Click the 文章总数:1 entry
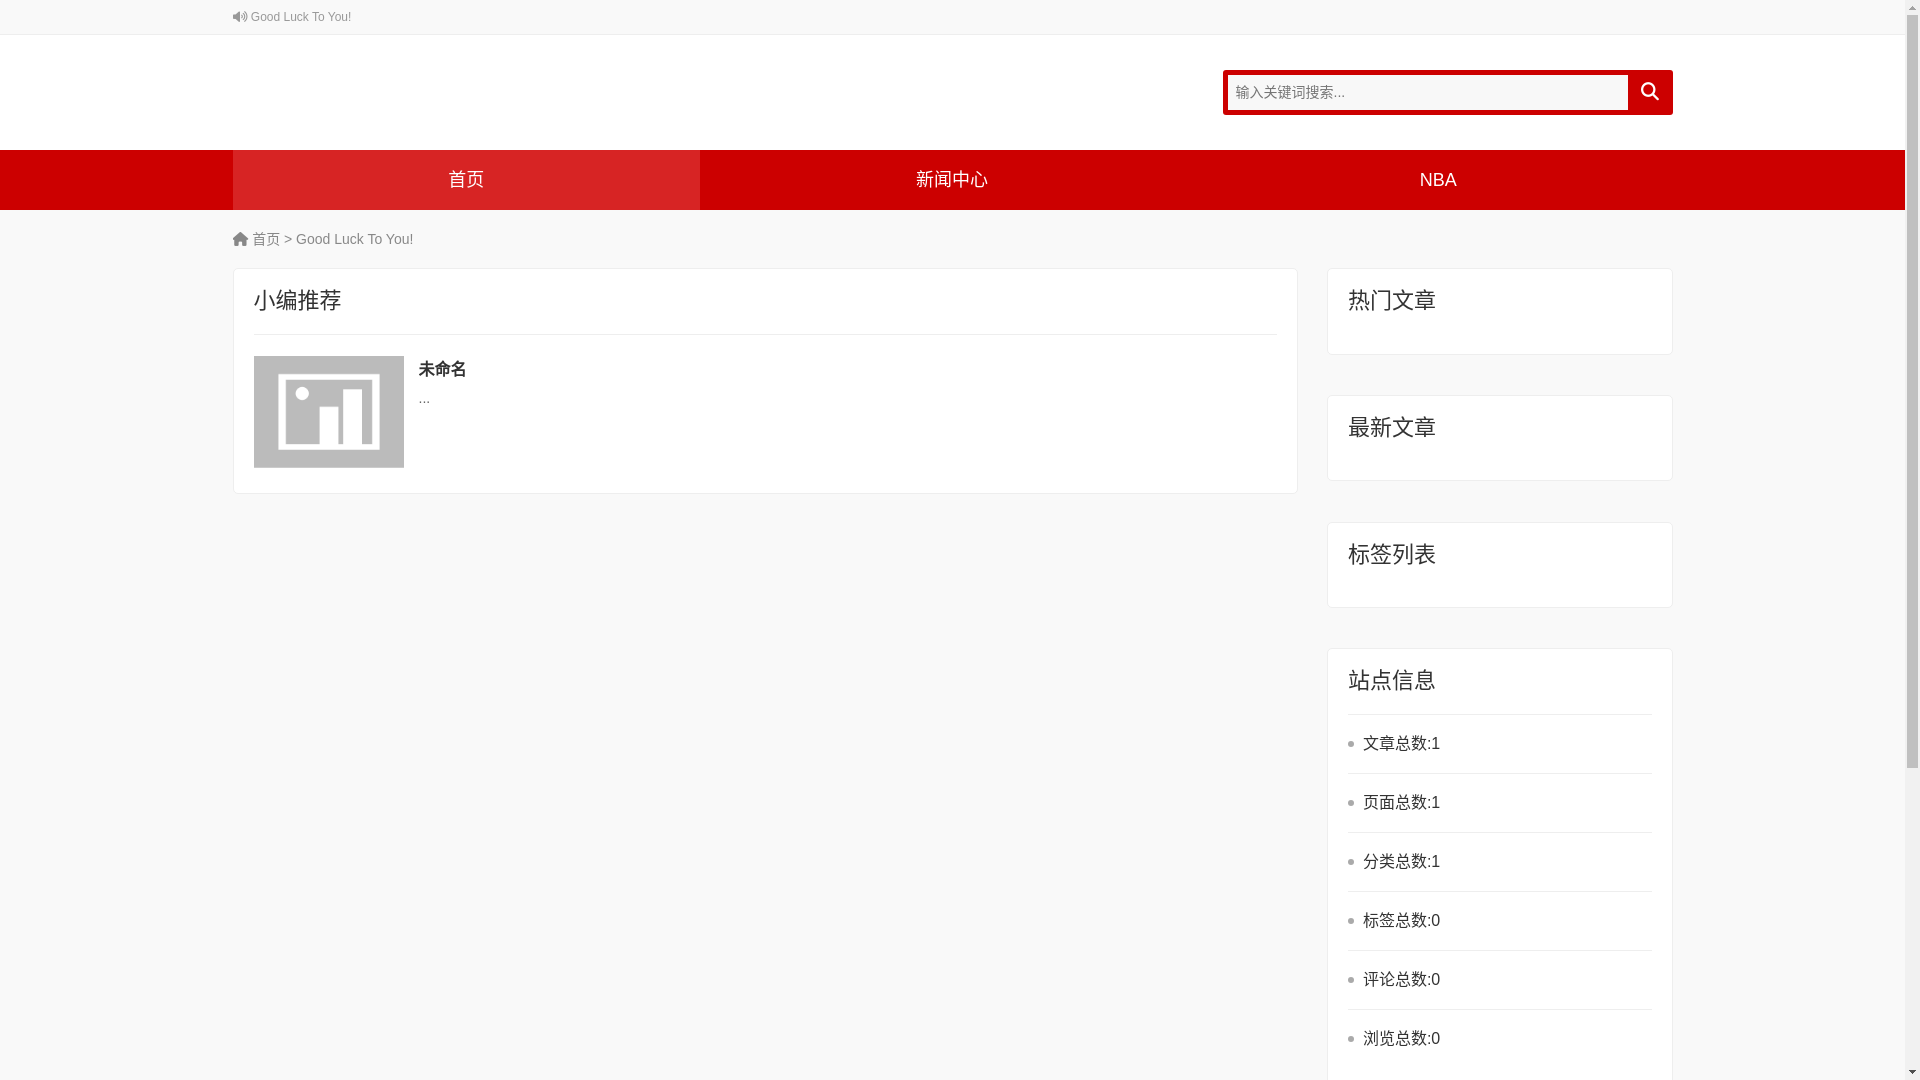The width and height of the screenshot is (1920, 1080). click(x=1500, y=744)
